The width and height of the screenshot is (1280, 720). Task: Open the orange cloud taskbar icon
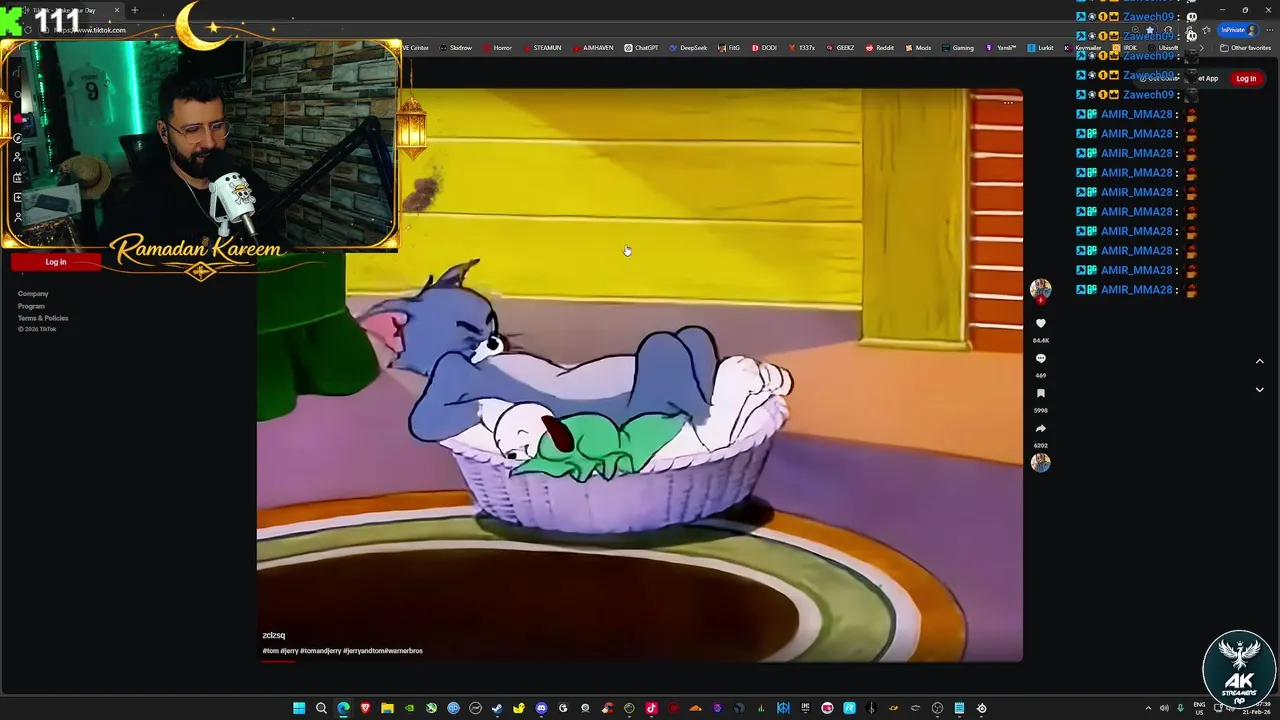click(695, 708)
